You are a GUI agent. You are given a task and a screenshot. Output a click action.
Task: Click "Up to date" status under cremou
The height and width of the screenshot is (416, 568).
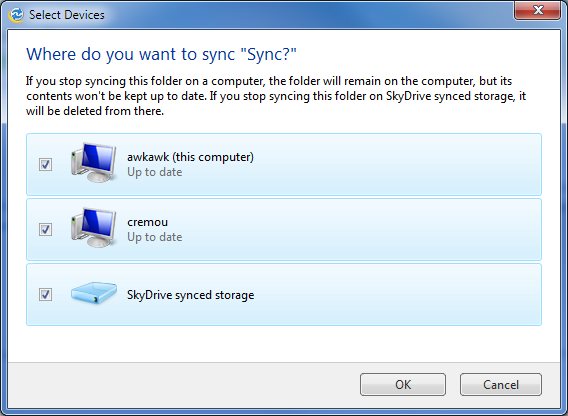pos(155,237)
